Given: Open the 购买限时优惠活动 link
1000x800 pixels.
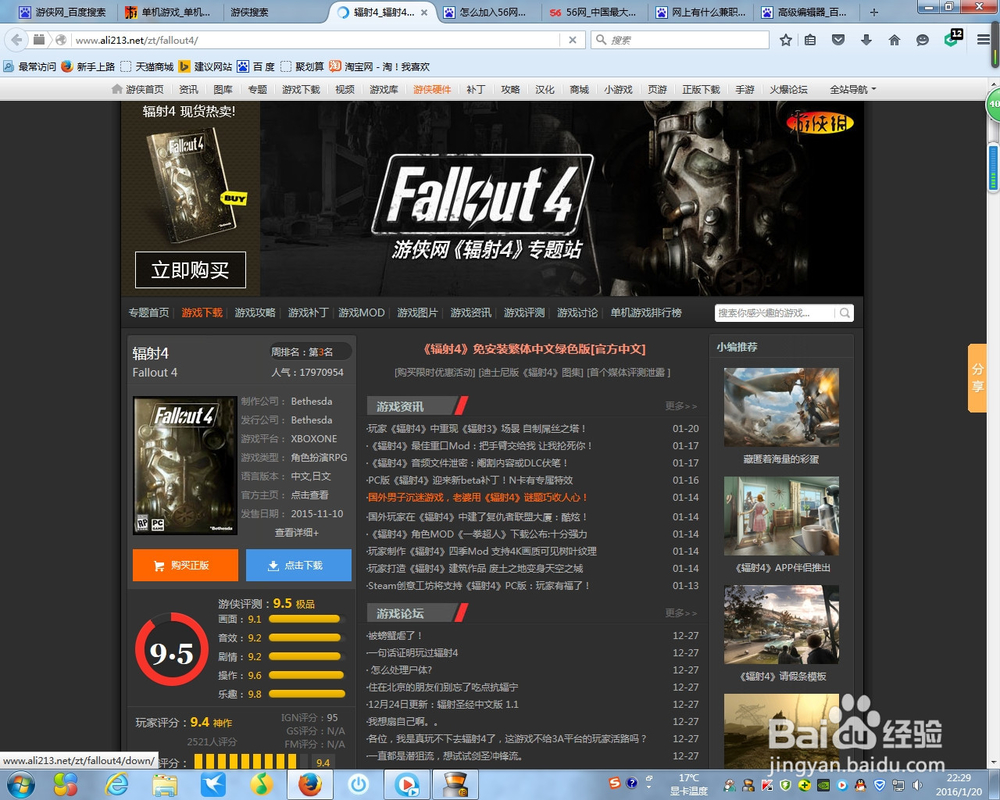Looking at the screenshot, I should click(x=435, y=373).
